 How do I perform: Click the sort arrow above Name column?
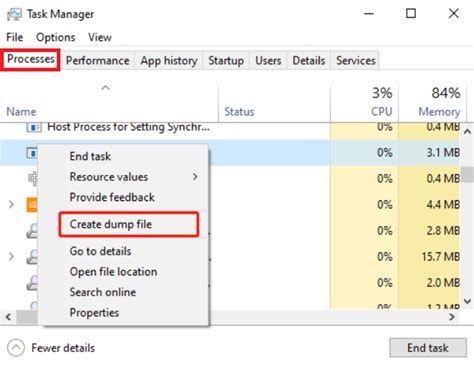point(105,88)
